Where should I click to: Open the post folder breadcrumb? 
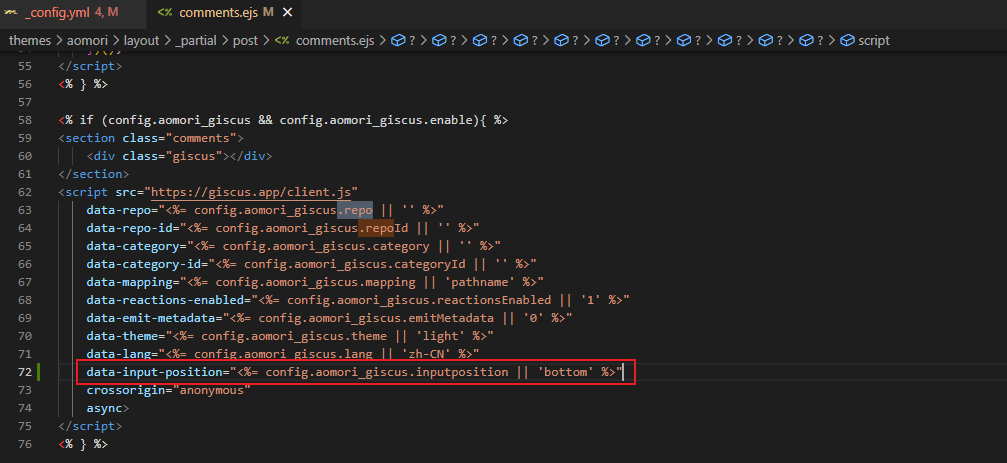pos(244,41)
